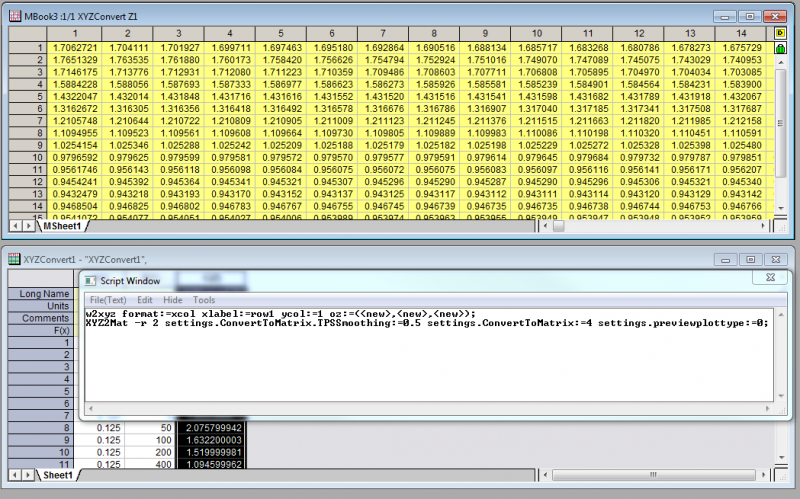Image resolution: width=800 pixels, height=499 pixels.
Task: Click the MBook3 horizontal scrollbar thumb
Action: pos(559,226)
